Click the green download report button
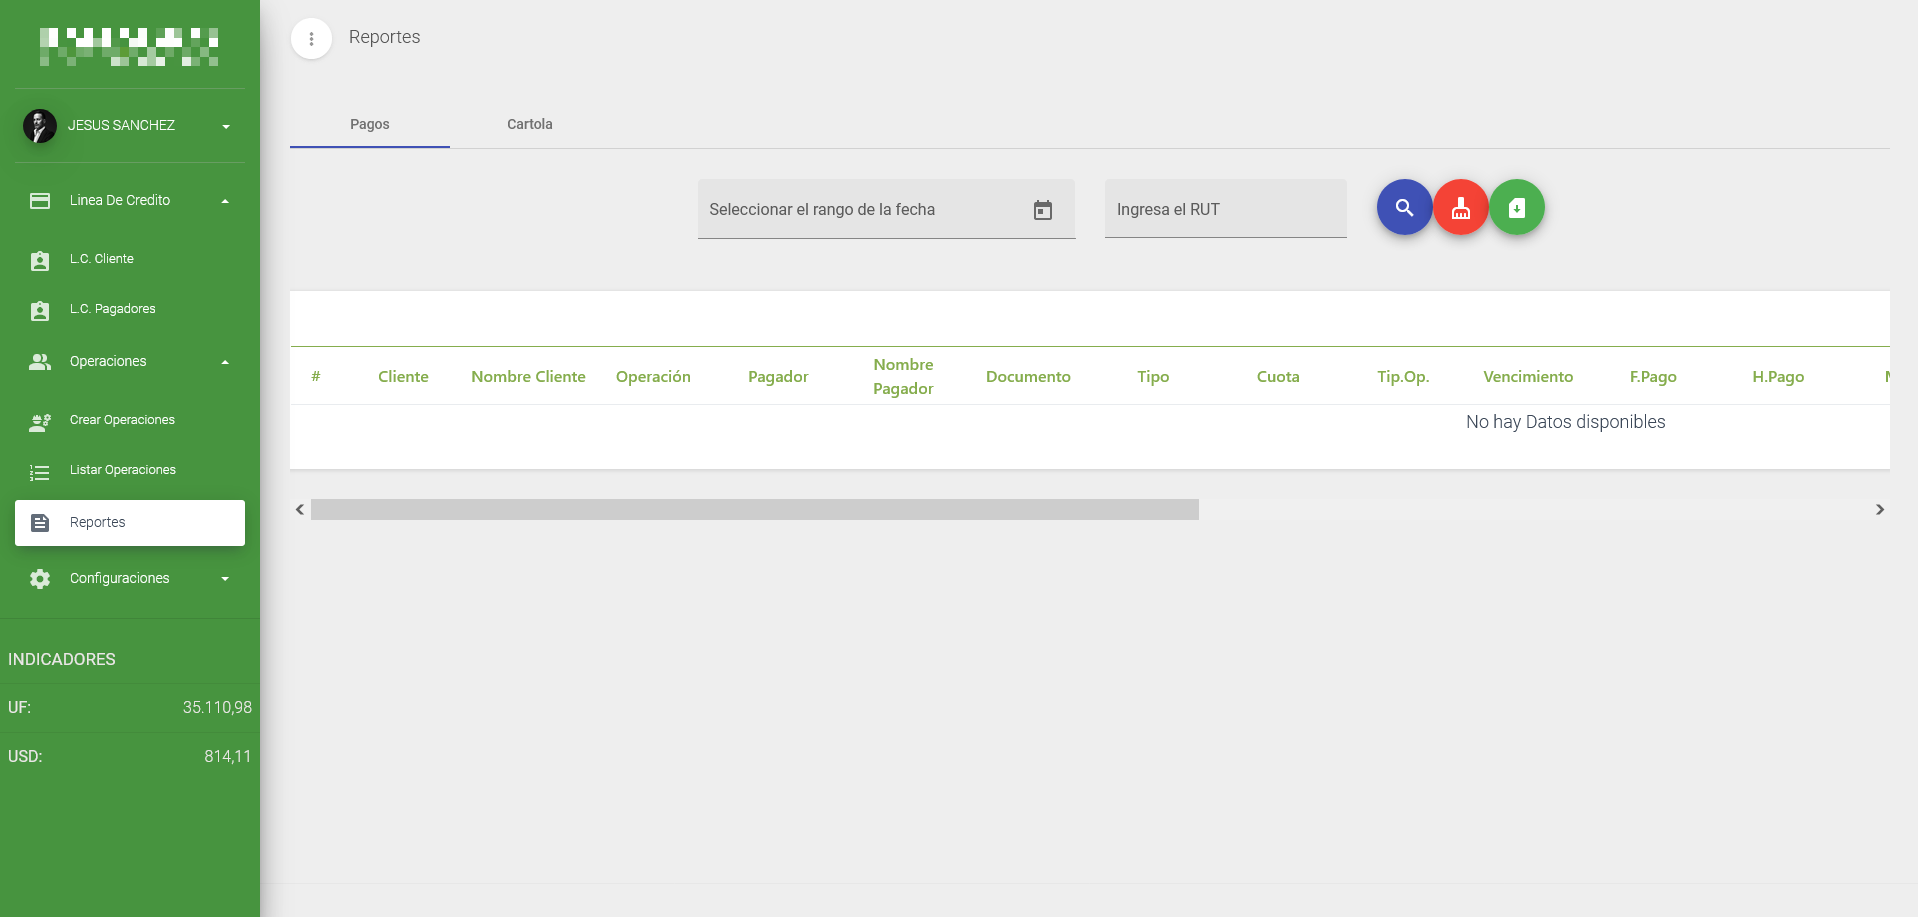The width and height of the screenshot is (1918, 917). click(x=1516, y=208)
